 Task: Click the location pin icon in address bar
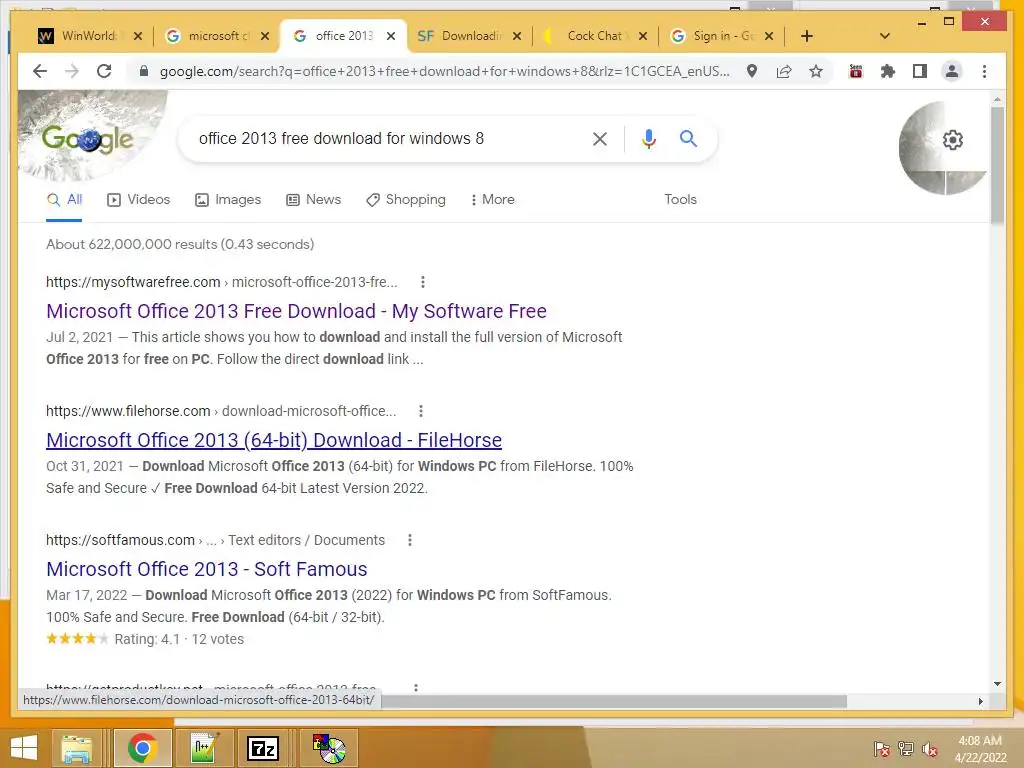click(752, 71)
